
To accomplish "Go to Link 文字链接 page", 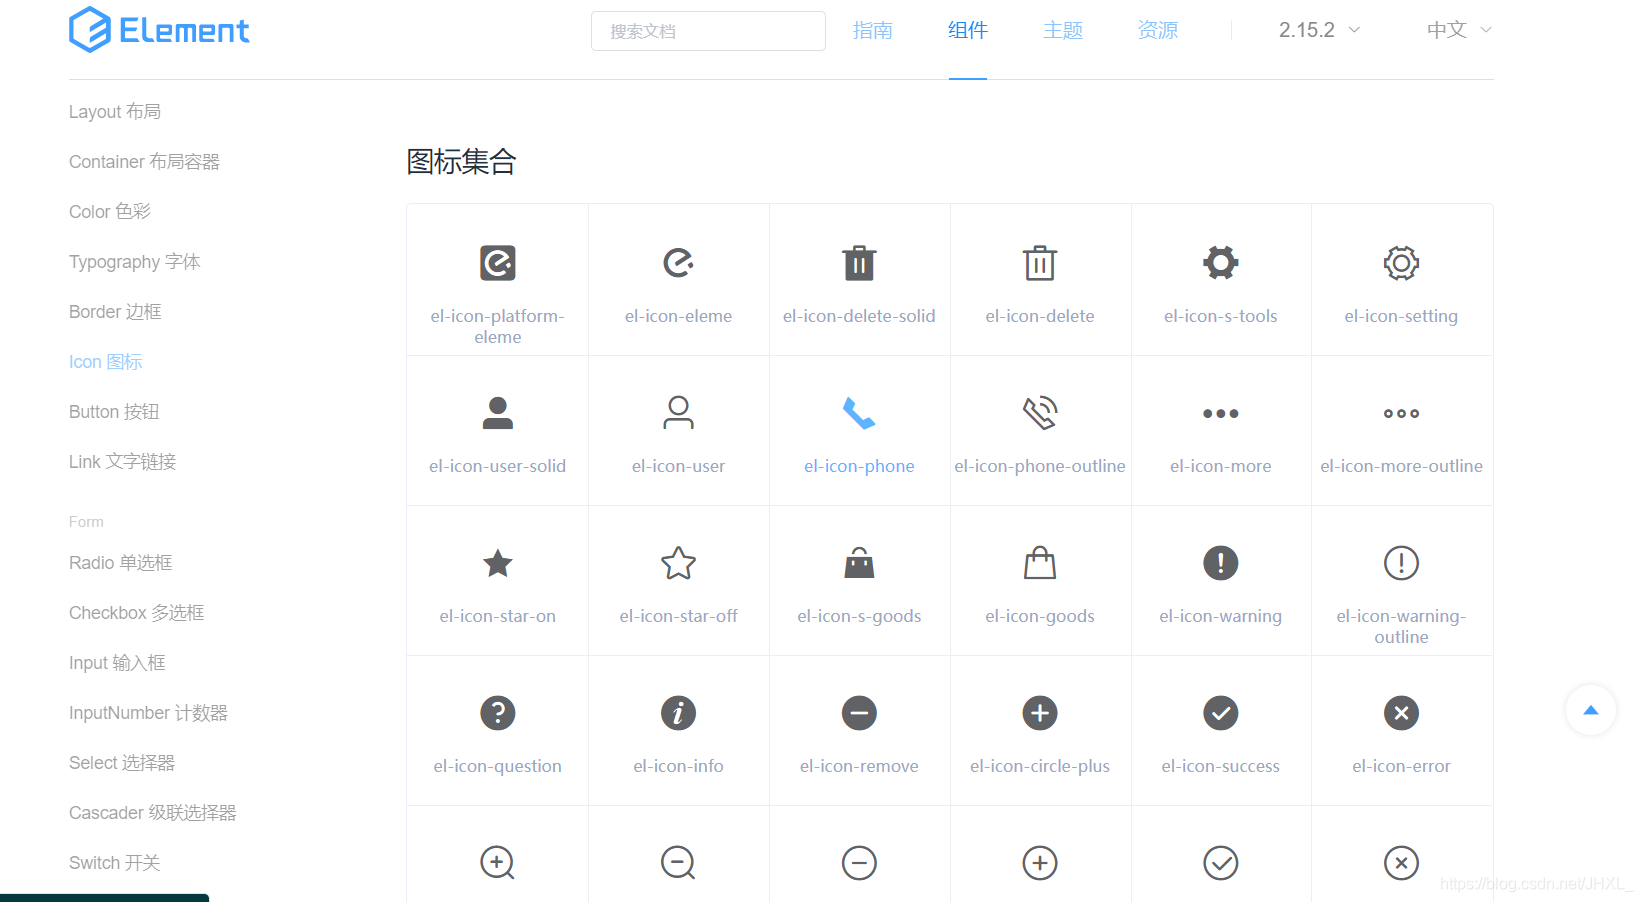I will pyautogui.click(x=123, y=462).
